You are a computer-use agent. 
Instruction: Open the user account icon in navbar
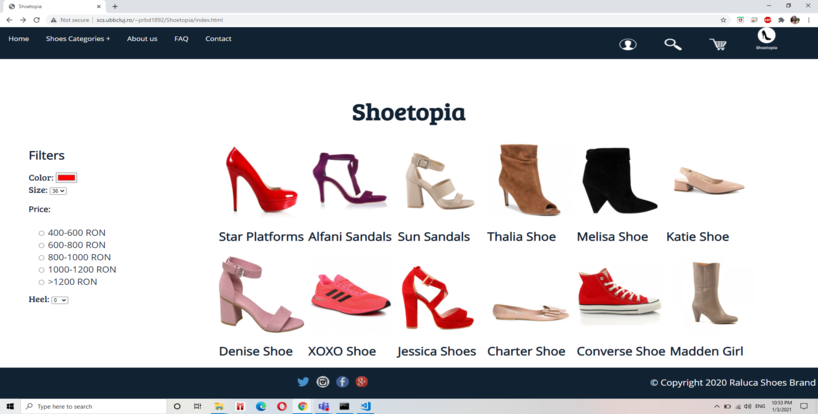tap(628, 44)
